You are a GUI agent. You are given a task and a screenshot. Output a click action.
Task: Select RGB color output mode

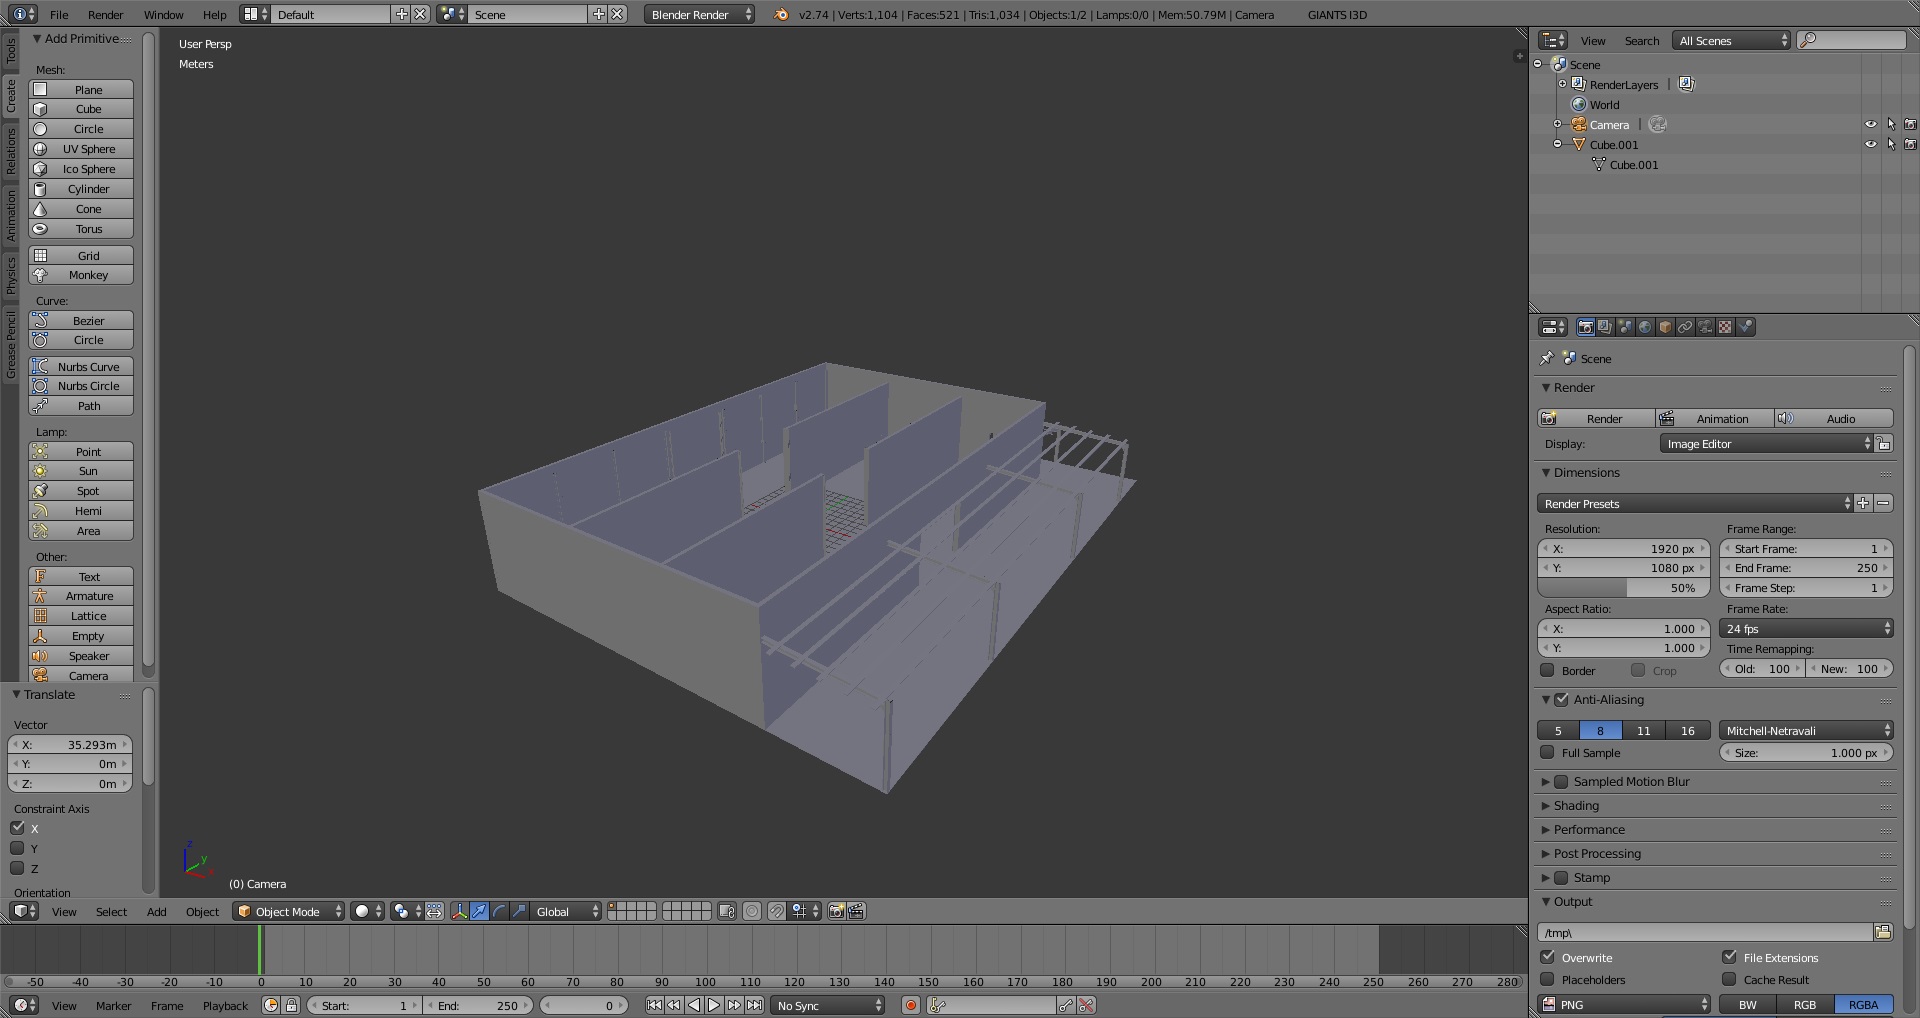click(x=1805, y=1005)
